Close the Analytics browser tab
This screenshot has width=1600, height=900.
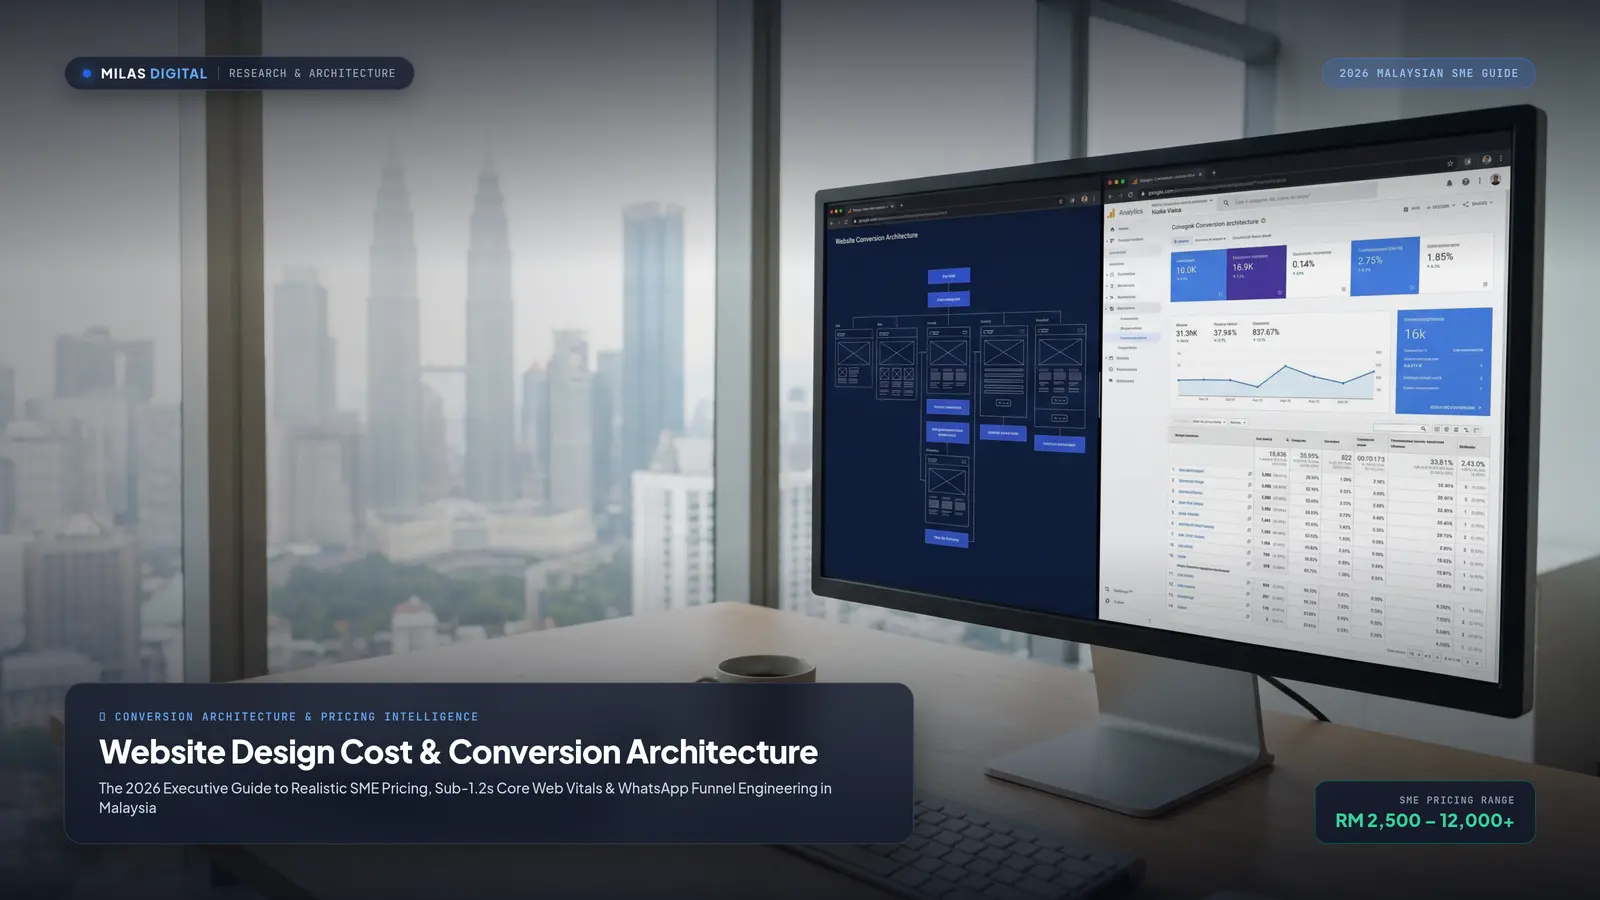click(1200, 174)
